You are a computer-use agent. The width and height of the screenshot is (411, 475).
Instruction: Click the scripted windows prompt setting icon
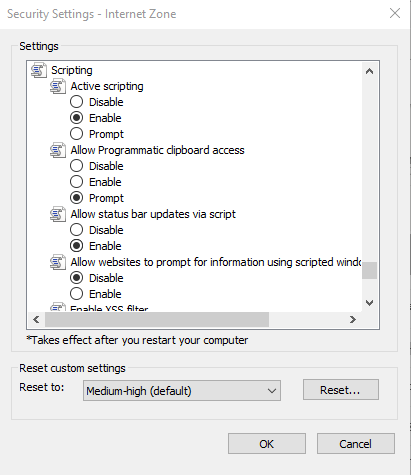click(x=58, y=262)
